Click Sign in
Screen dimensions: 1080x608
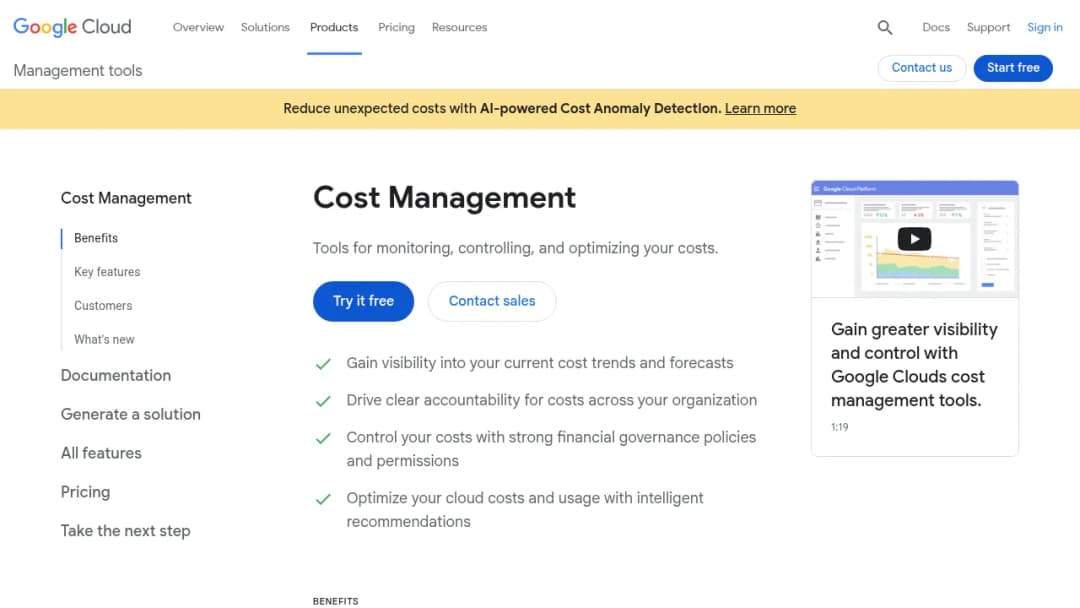[x=1045, y=28]
